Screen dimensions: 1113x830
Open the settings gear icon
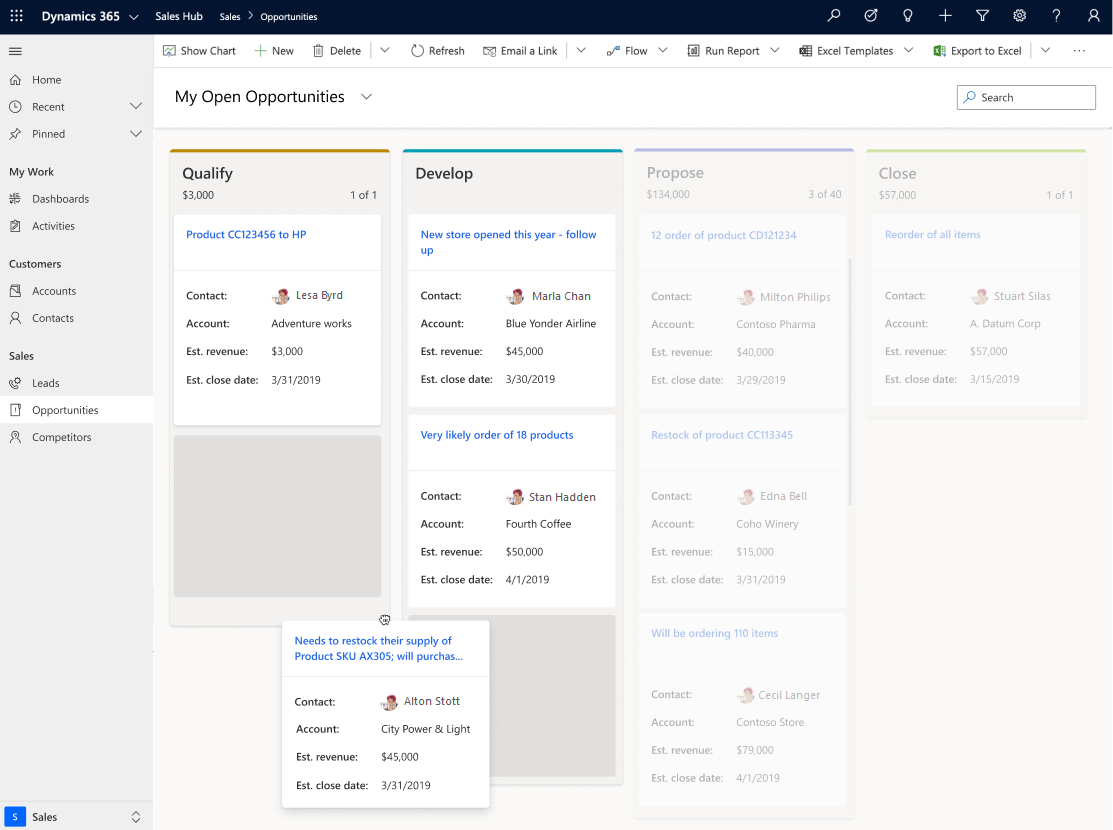tap(1019, 16)
